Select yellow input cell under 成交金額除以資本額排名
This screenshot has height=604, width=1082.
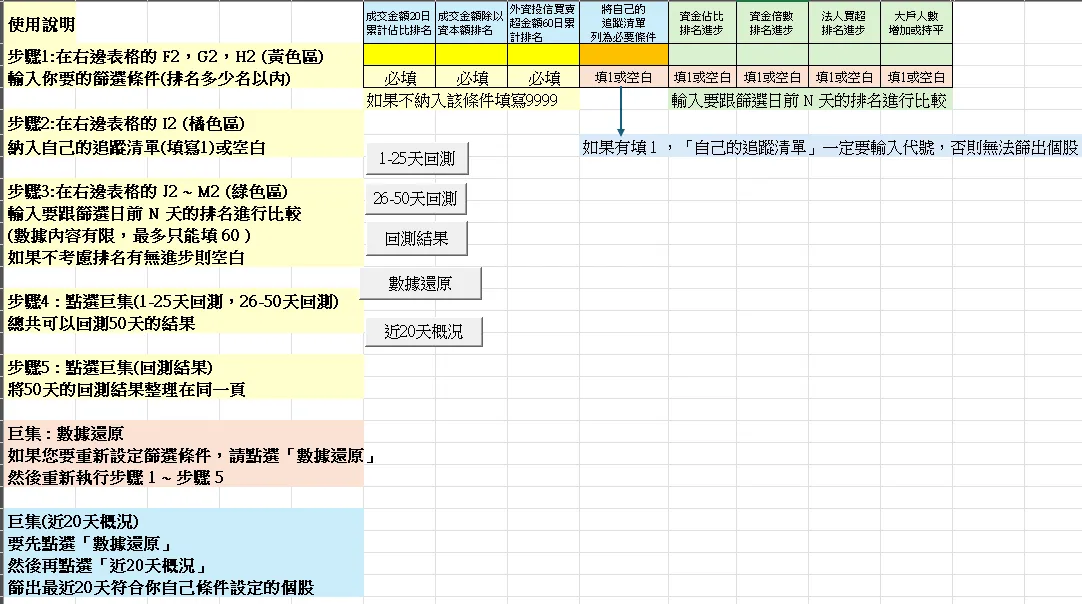click(x=471, y=54)
